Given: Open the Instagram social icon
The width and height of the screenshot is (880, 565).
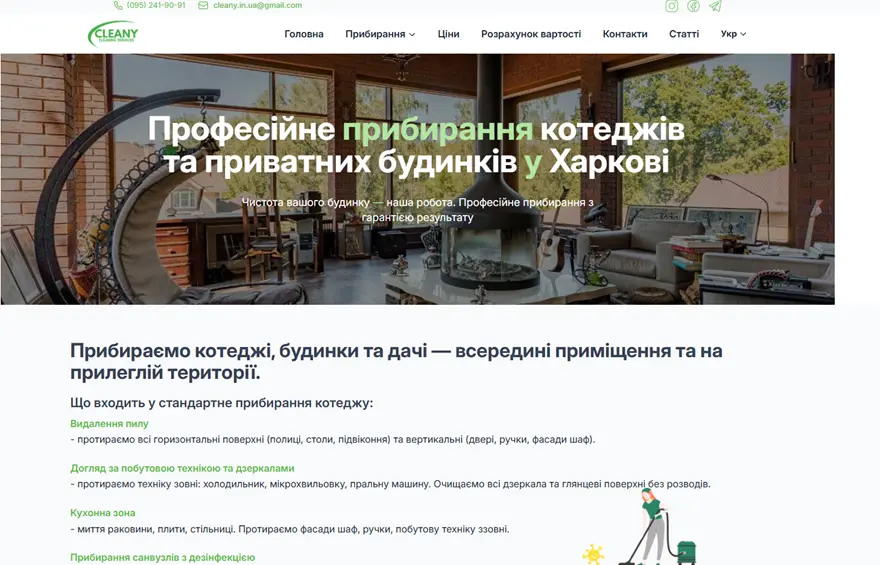Looking at the screenshot, I should coord(672,6).
